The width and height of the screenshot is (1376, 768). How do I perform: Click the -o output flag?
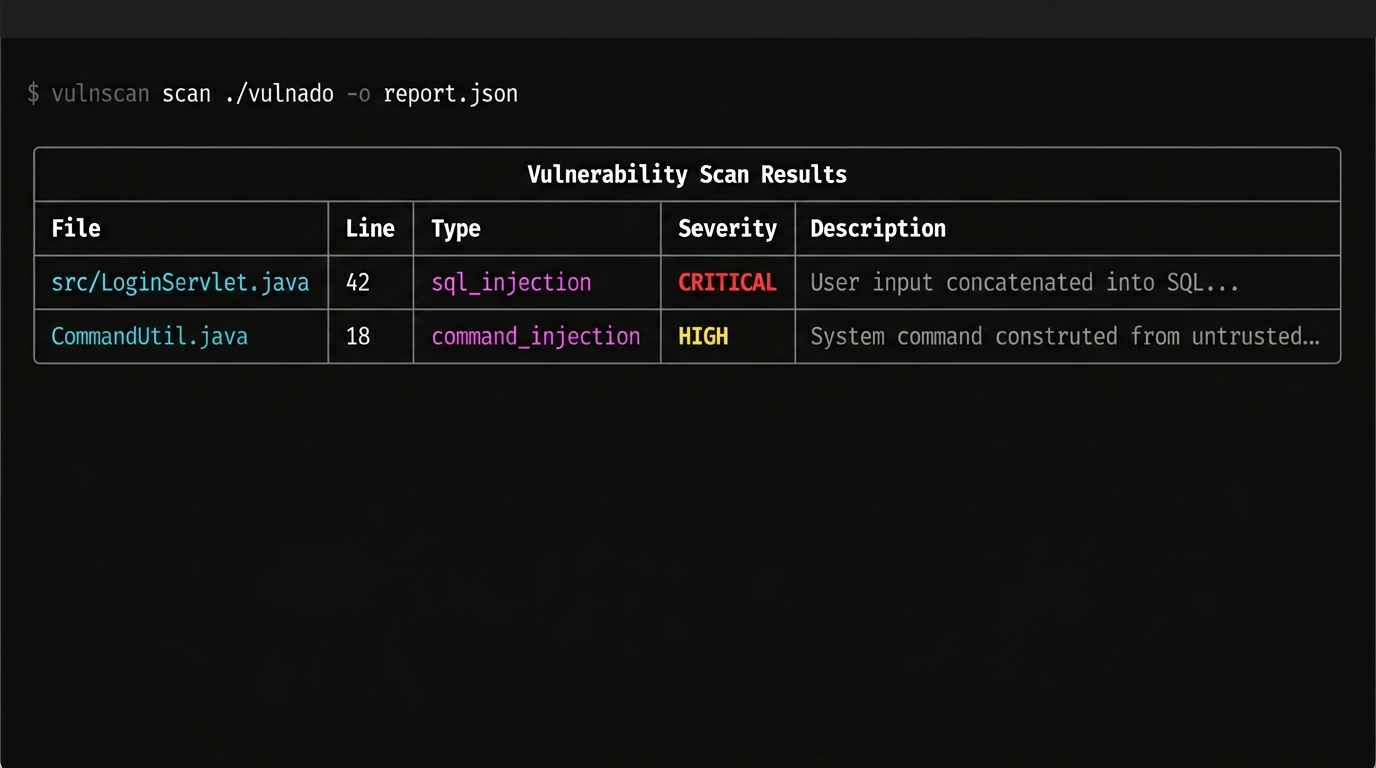pos(359,93)
